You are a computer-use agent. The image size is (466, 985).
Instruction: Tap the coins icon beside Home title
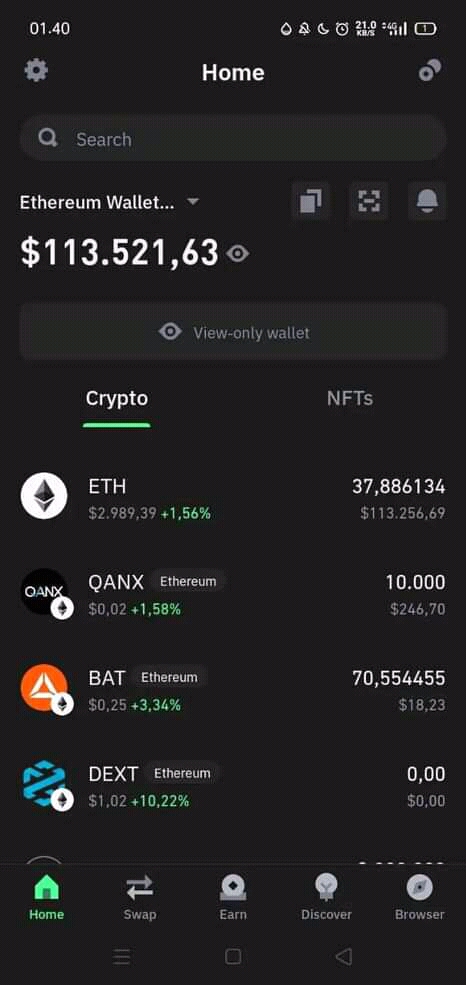[x=430, y=71]
